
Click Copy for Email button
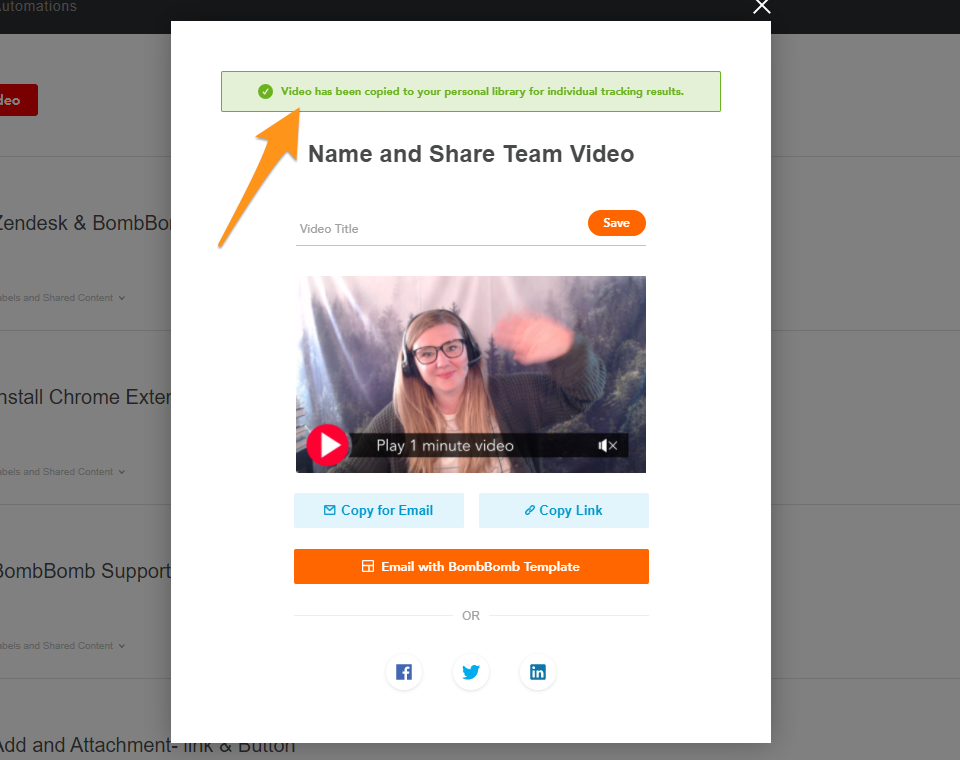[x=379, y=510]
